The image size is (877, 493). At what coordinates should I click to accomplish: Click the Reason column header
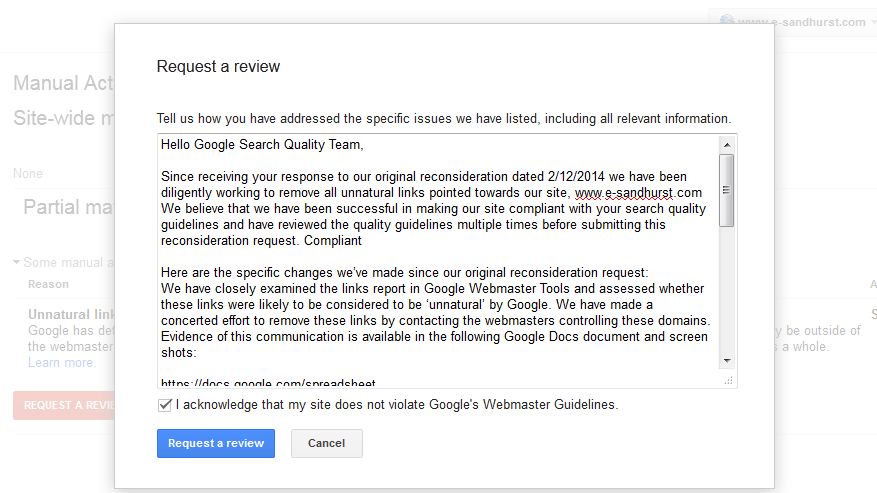coord(49,284)
